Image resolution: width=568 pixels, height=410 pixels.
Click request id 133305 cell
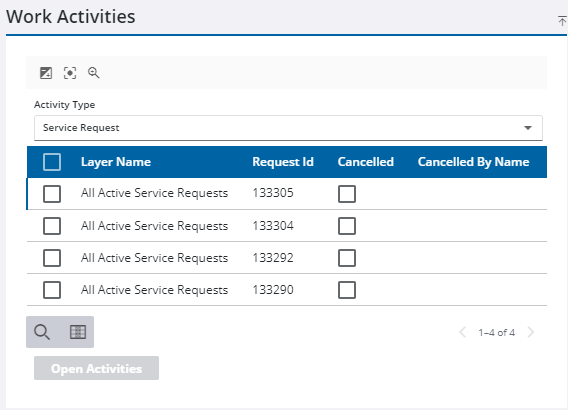[273, 193]
